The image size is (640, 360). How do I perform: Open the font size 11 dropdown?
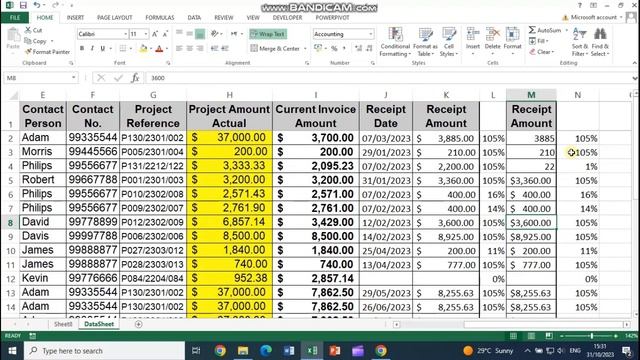[x=146, y=34]
